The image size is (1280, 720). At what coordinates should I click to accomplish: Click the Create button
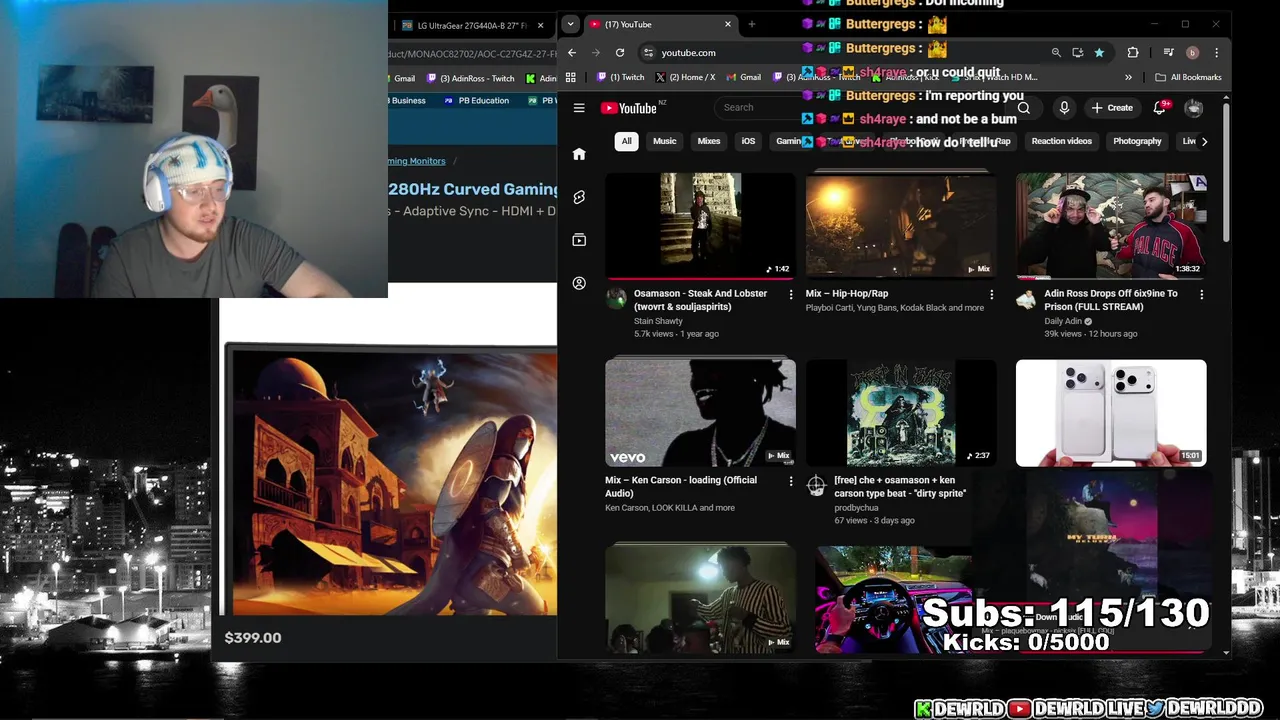[1112, 108]
